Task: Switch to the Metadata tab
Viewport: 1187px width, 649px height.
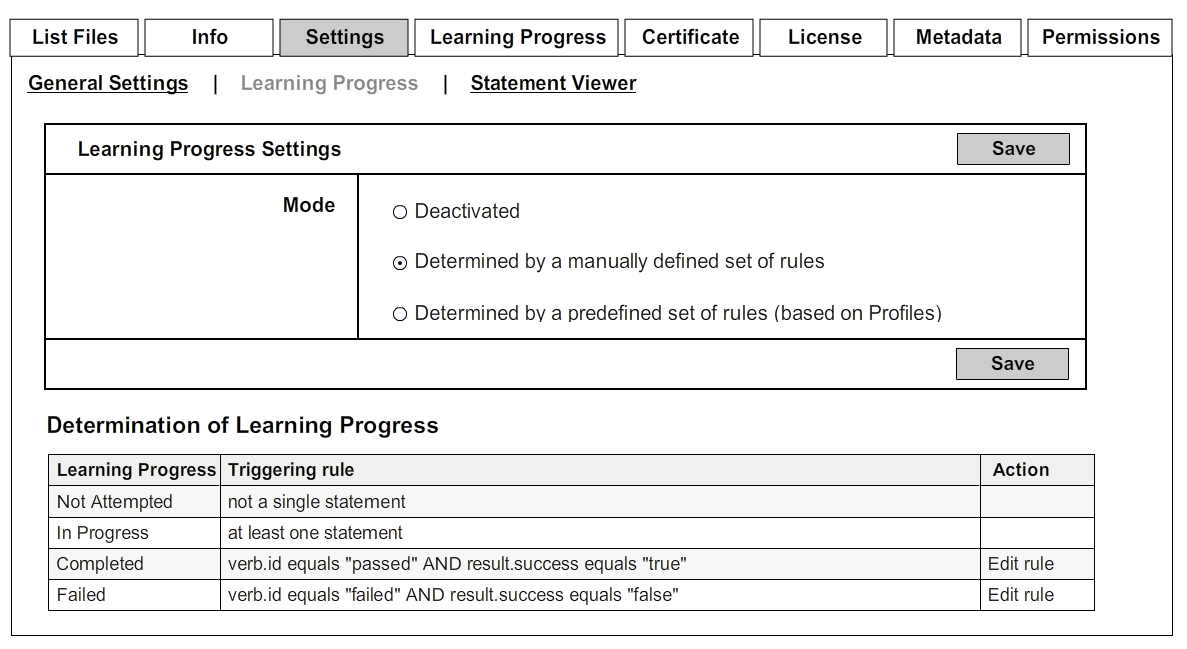Action: tap(958, 38)
